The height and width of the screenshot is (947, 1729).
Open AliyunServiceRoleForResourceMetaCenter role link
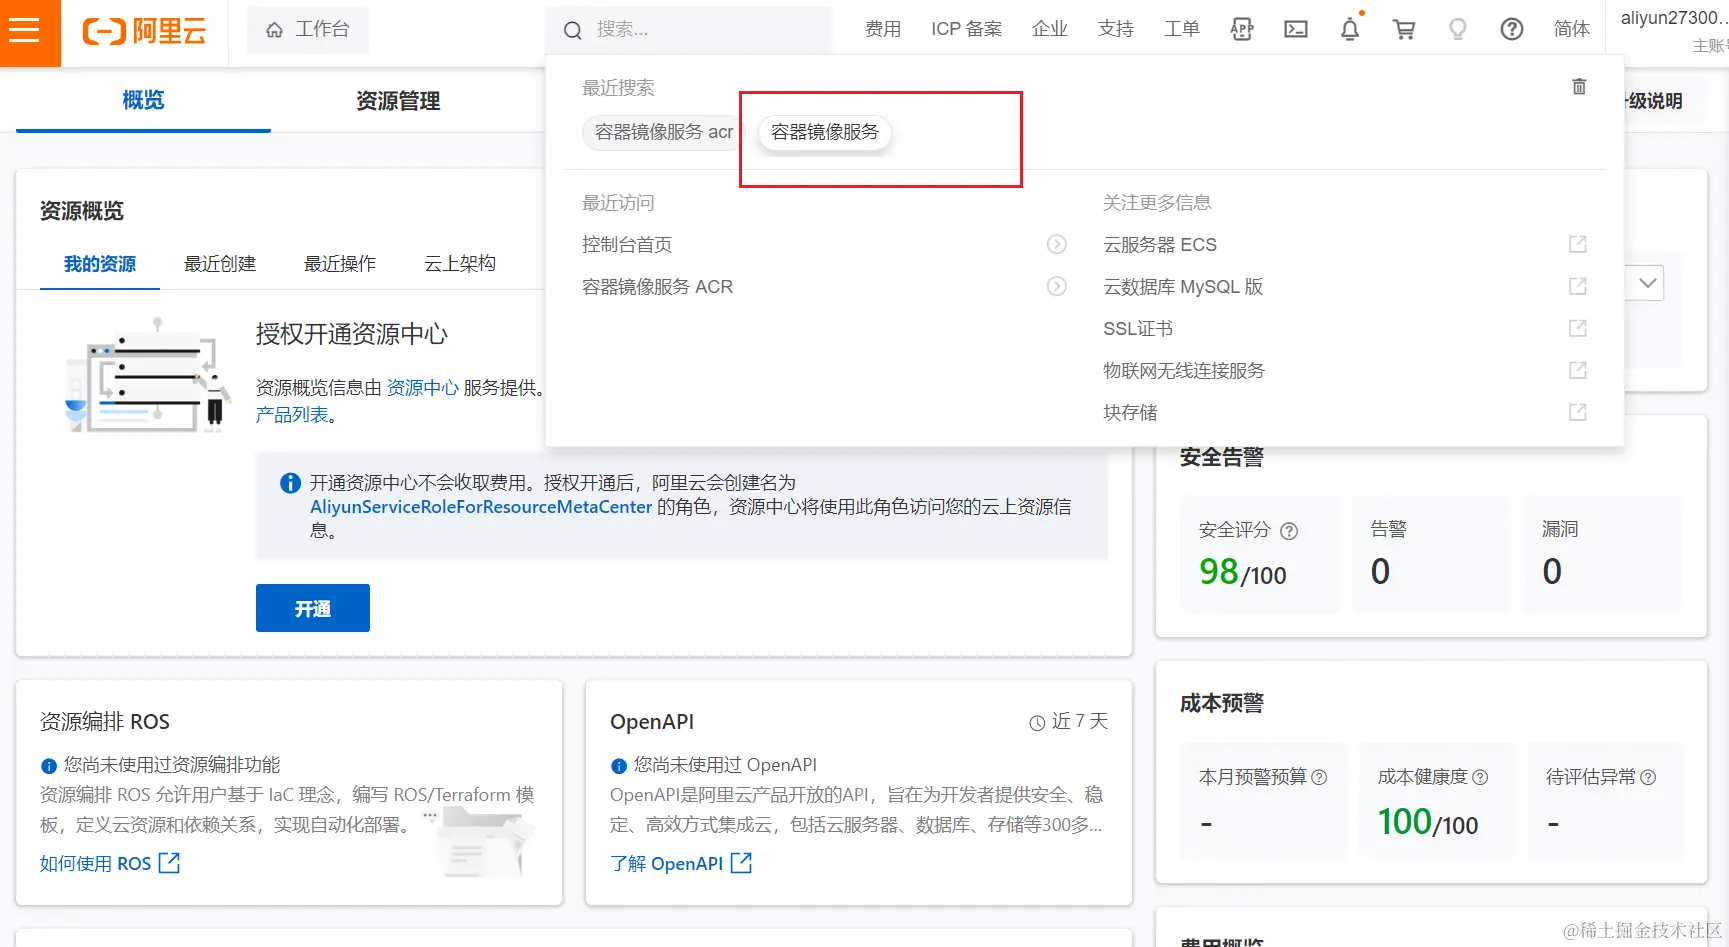[481, 507]
